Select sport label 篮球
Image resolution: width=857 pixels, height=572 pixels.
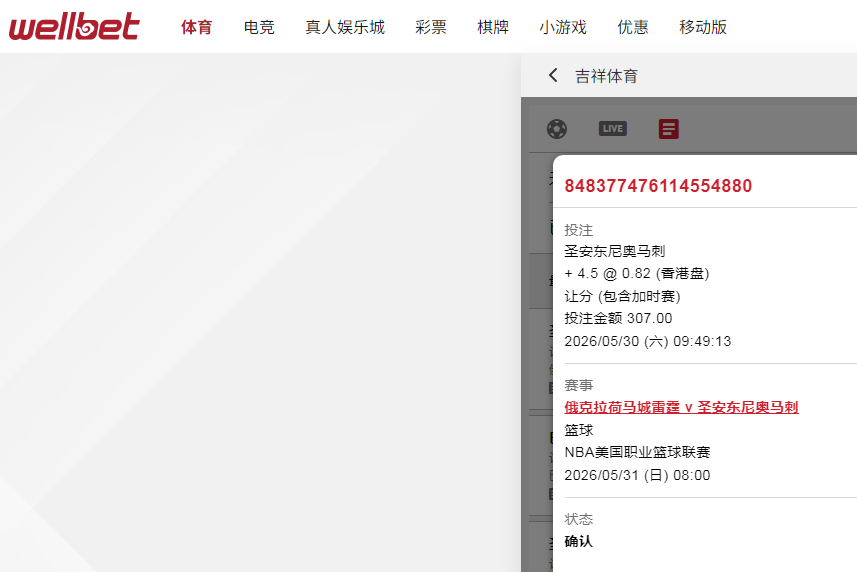pyautogui.click(x=579, y=430)
